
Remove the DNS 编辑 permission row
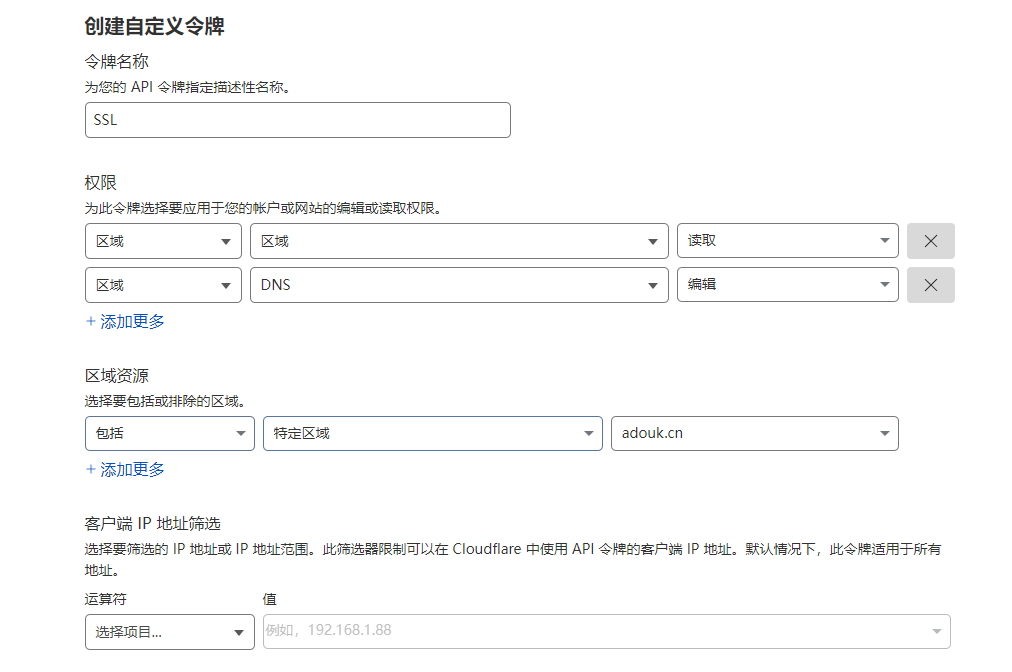pyautogui.click(x=930, y=285)
